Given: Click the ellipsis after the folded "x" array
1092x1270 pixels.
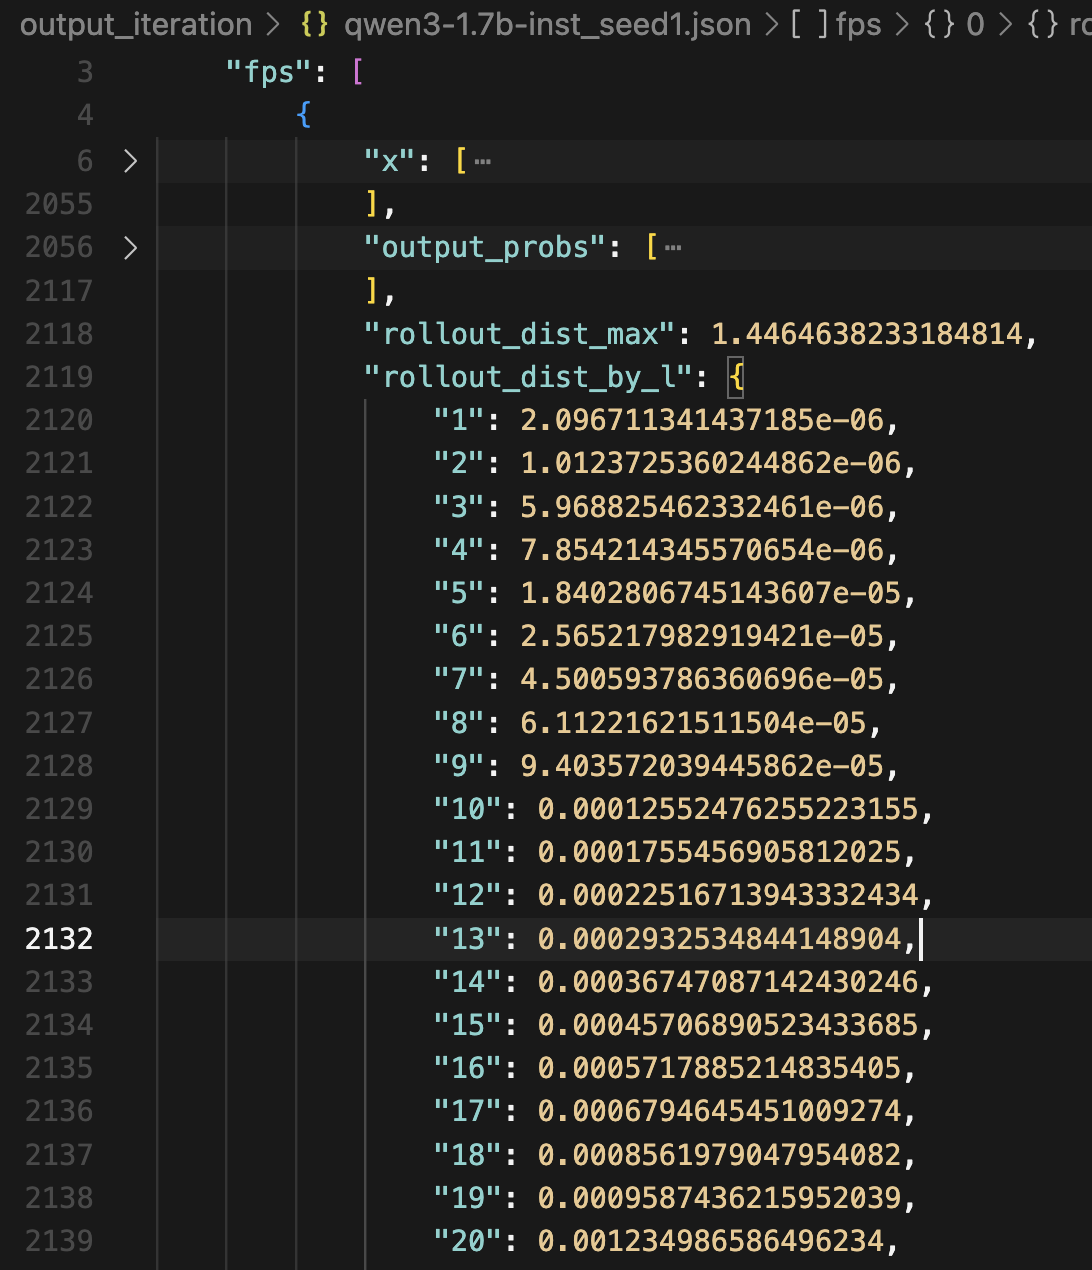Looking at the screenshot, I should pyautogui.click(x=483, y=161).
